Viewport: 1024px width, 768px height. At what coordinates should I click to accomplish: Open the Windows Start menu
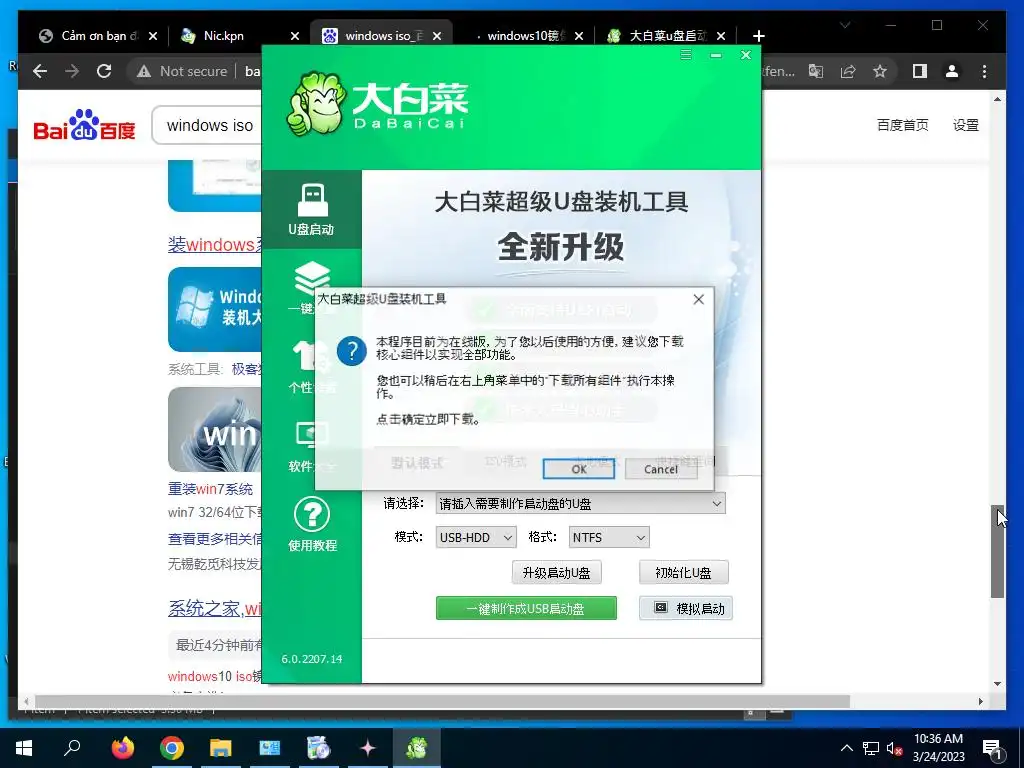pyautogui.click(x=24, y=748)
